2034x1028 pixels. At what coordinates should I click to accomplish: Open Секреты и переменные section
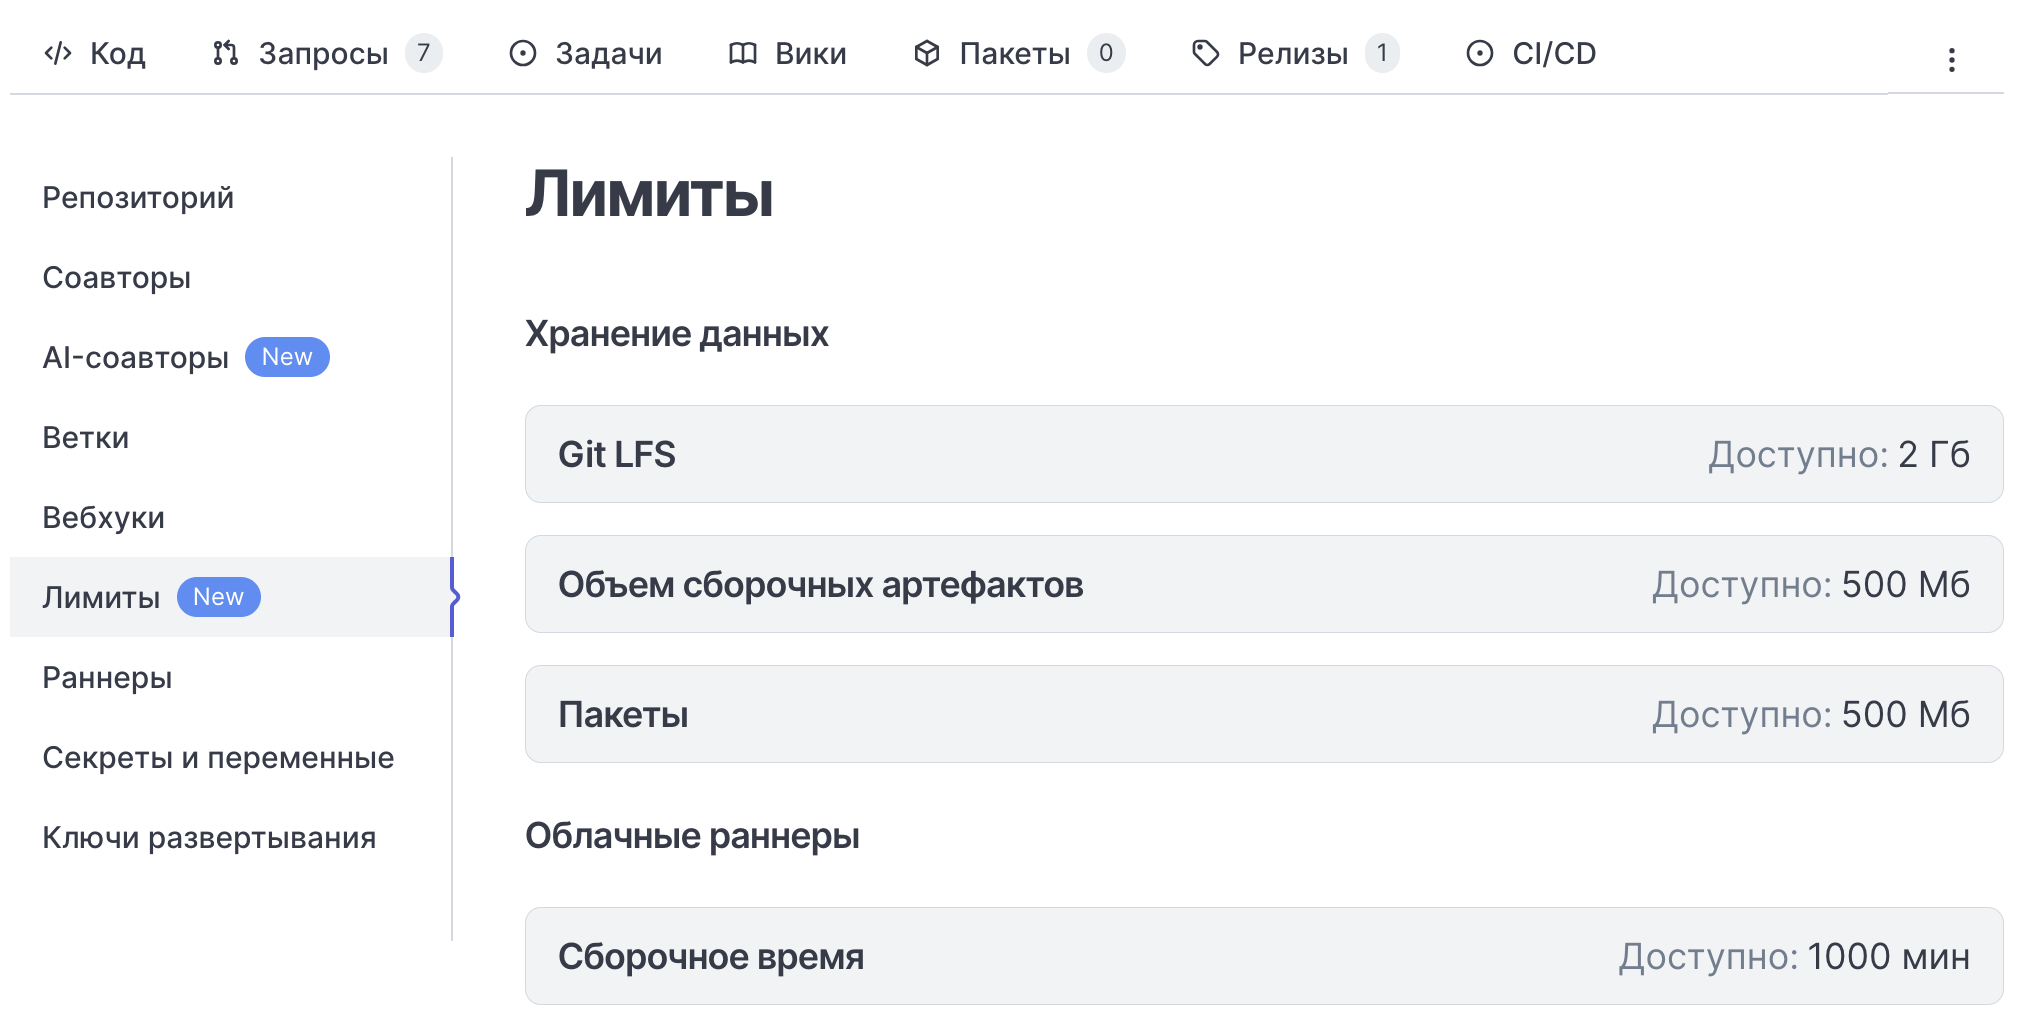click(218, 758)
